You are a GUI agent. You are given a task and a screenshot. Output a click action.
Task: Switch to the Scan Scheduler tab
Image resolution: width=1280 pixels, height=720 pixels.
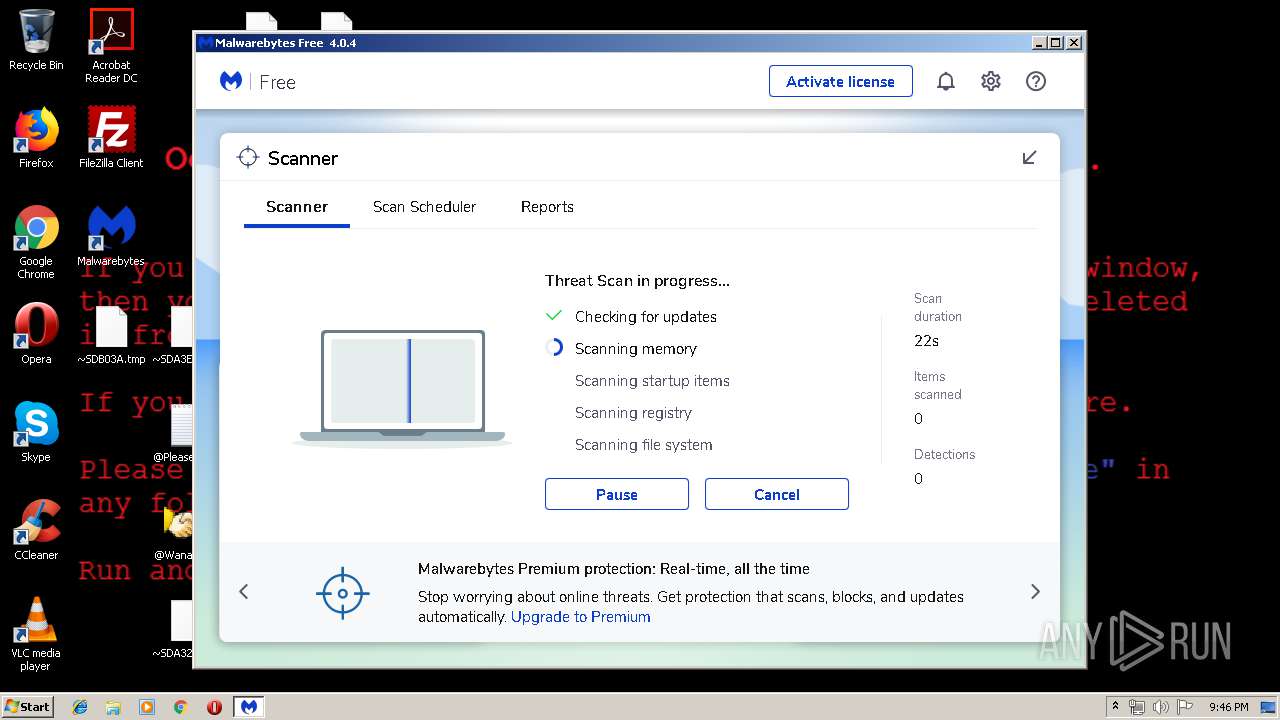pyautogui.click(x=424, y=207)
